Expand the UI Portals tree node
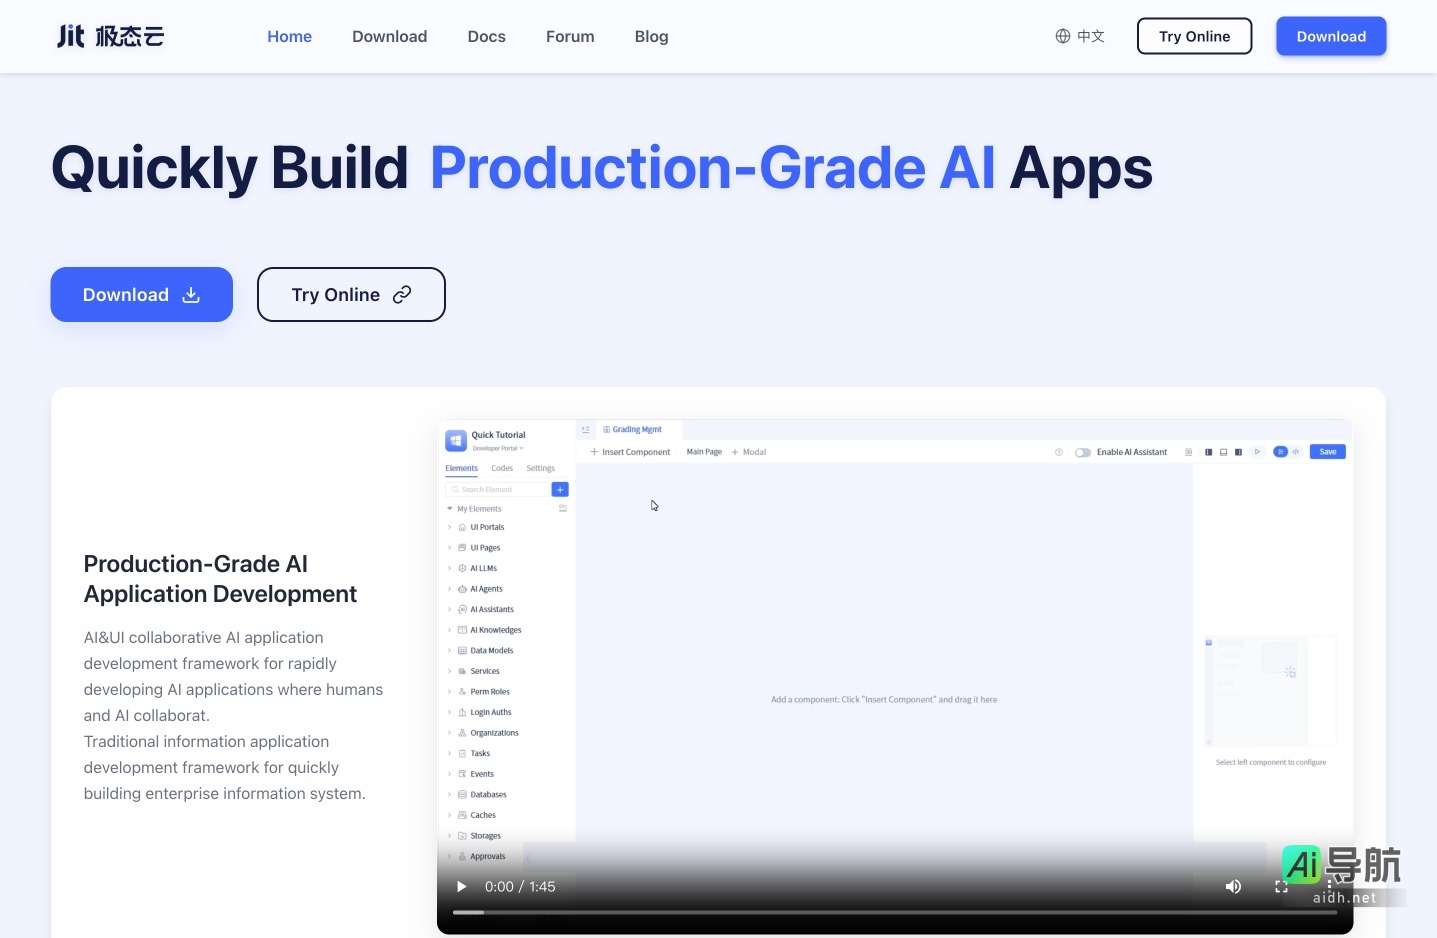Screen dimensions: 1437x938 450,527
